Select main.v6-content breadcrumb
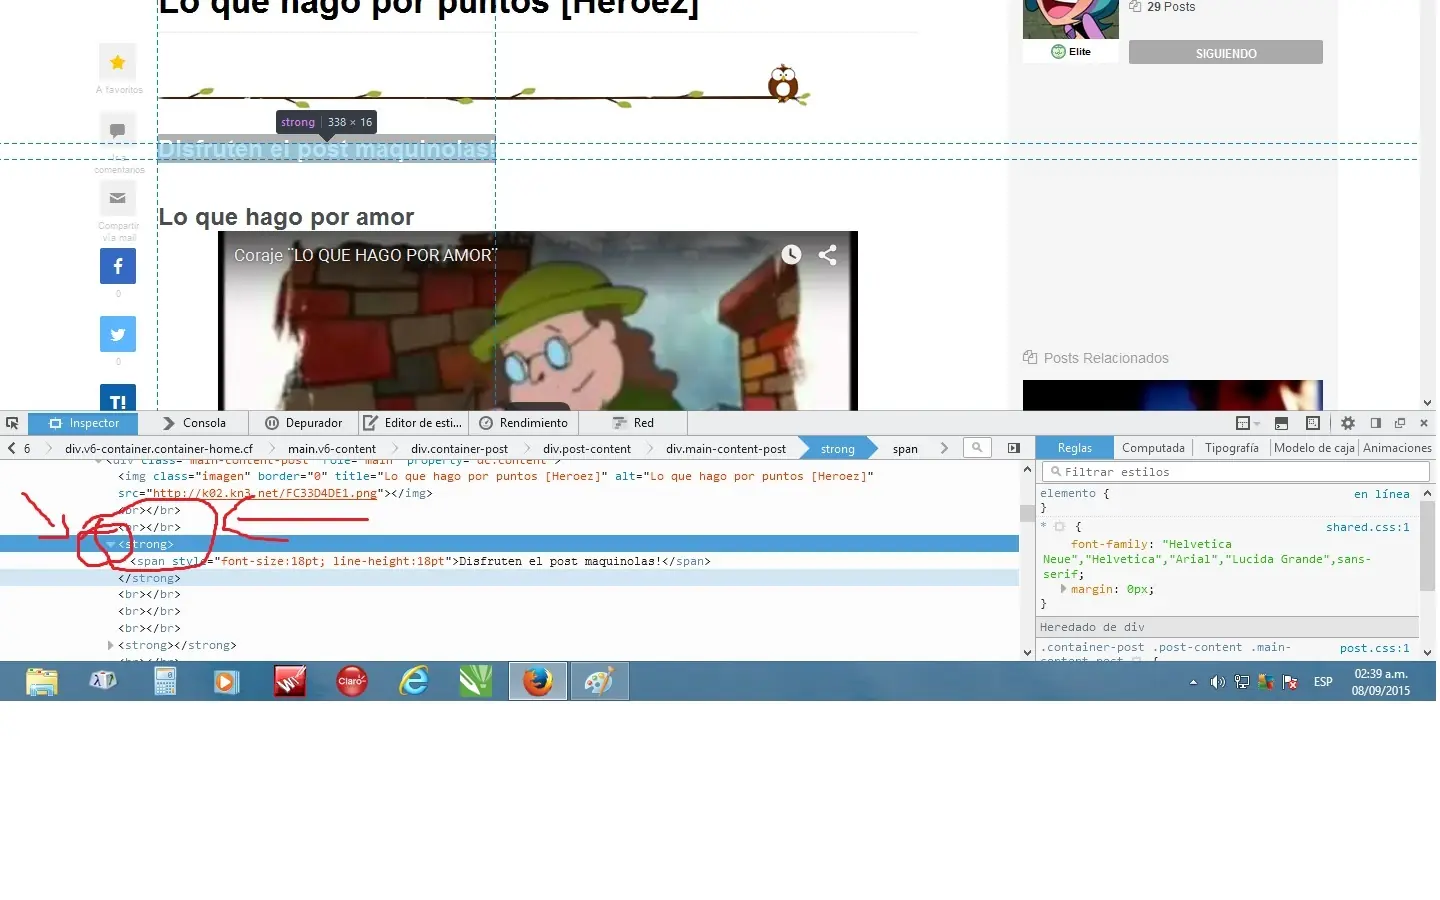 (332, 449)
